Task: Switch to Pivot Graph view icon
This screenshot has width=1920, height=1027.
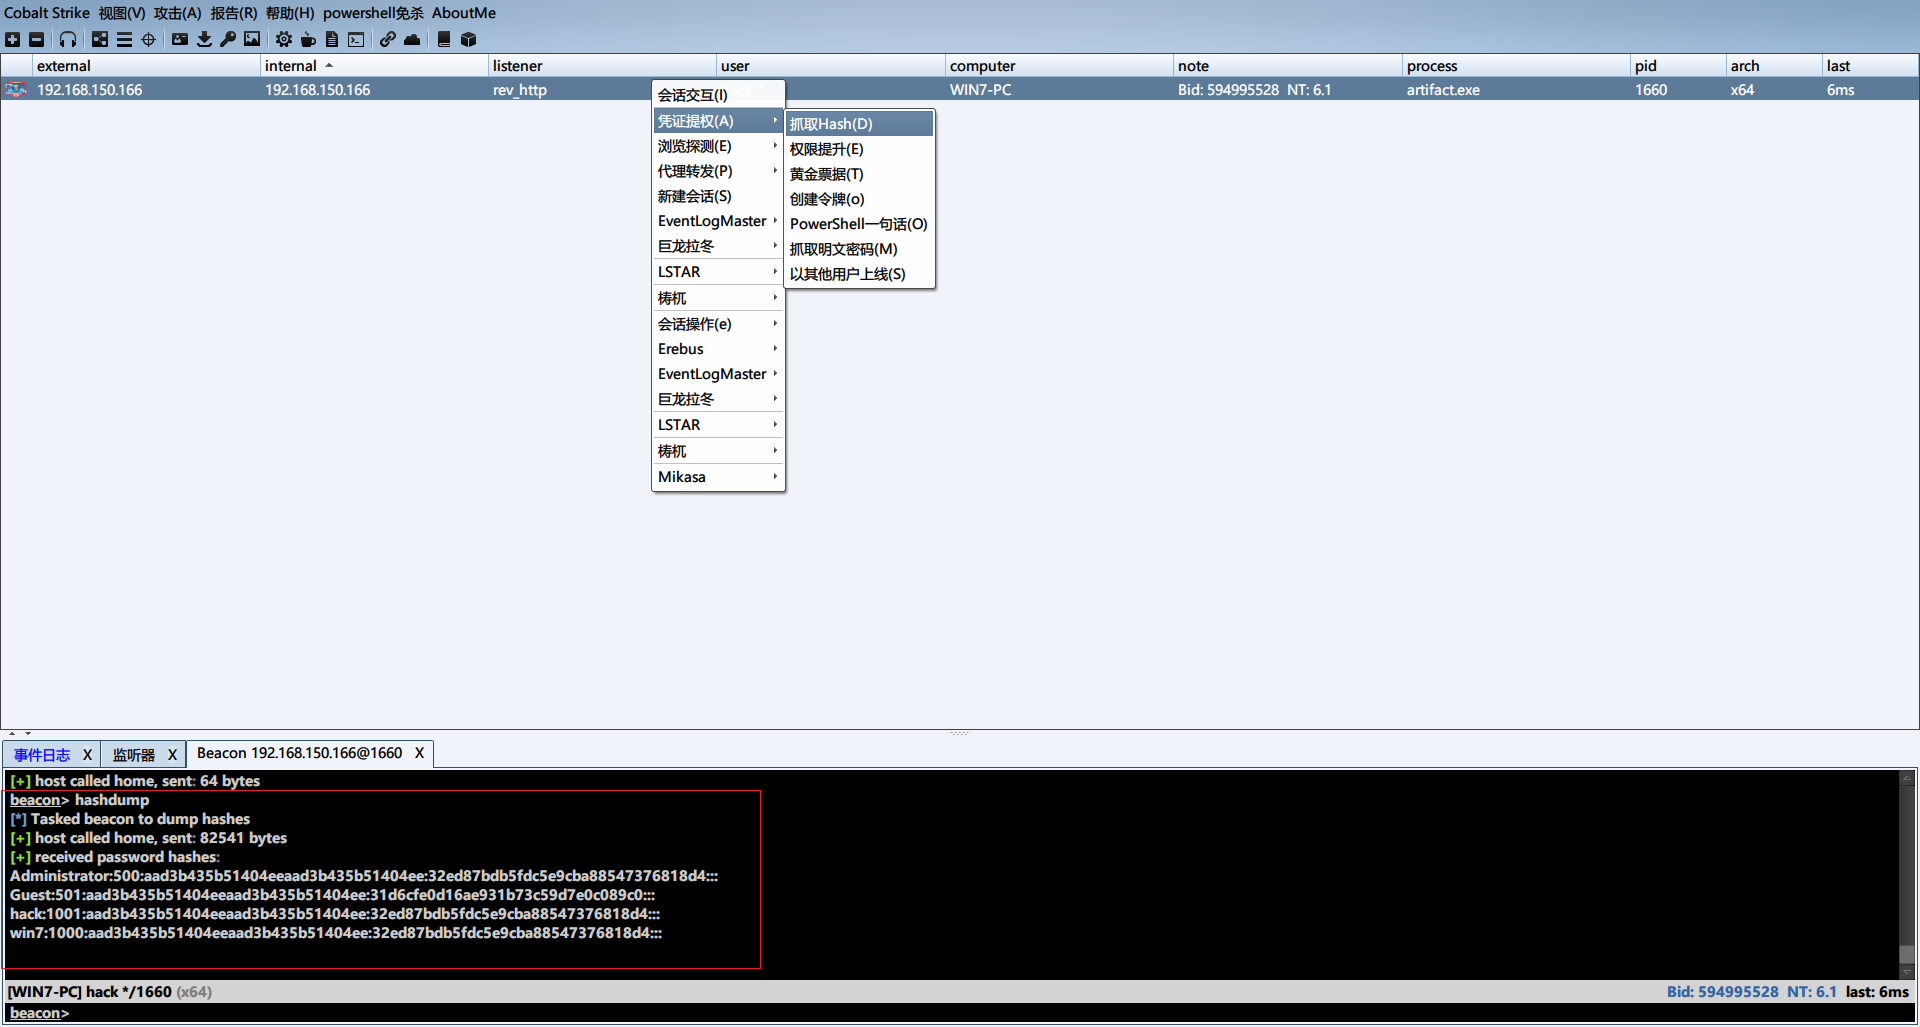Action: coord(100,39)
